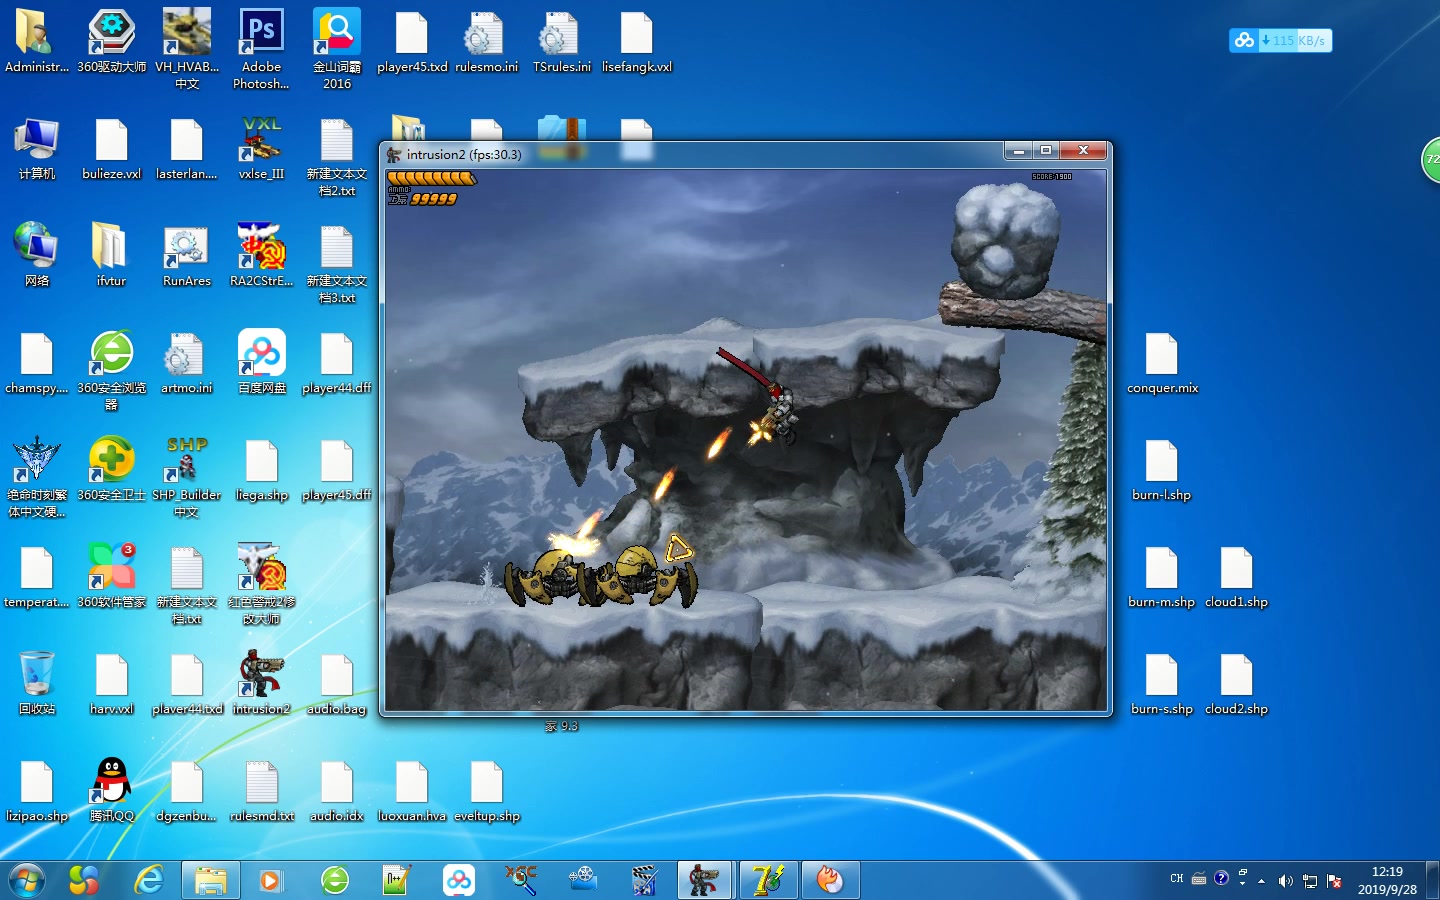Viewport: 1440px width, 900px height.
Task: Click the intrusion2 window title bar
Action: 690,154
